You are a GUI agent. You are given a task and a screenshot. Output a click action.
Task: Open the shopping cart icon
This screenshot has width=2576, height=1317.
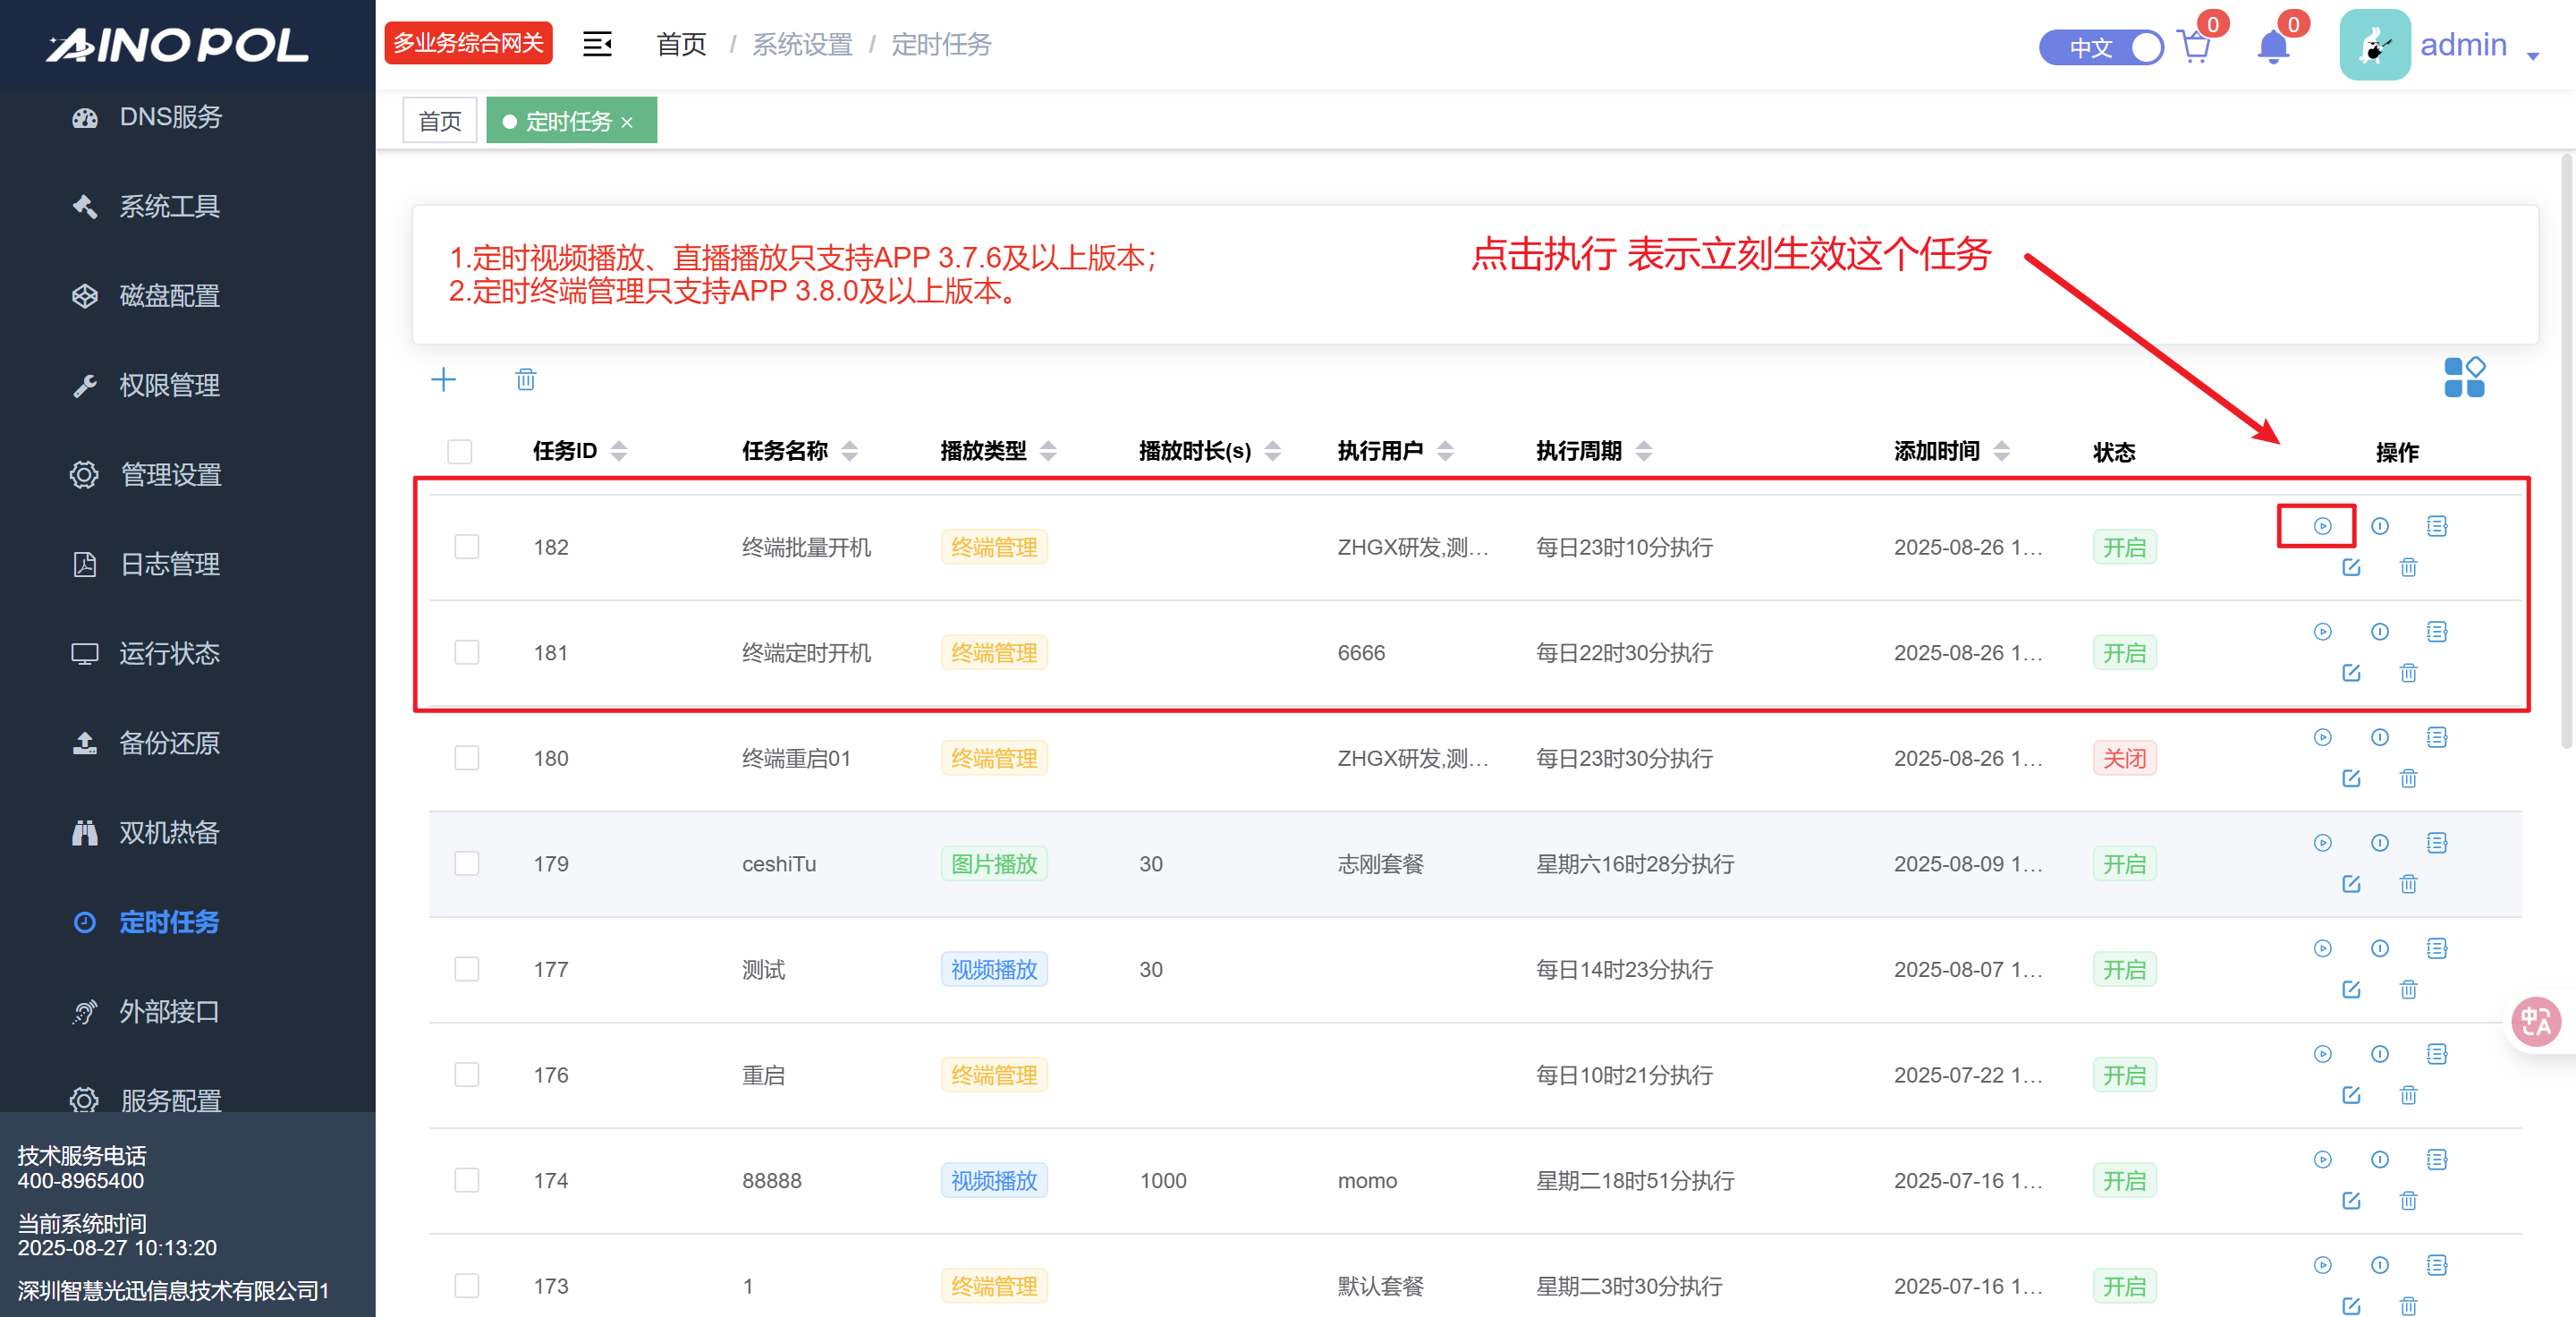coord(2194,47)
